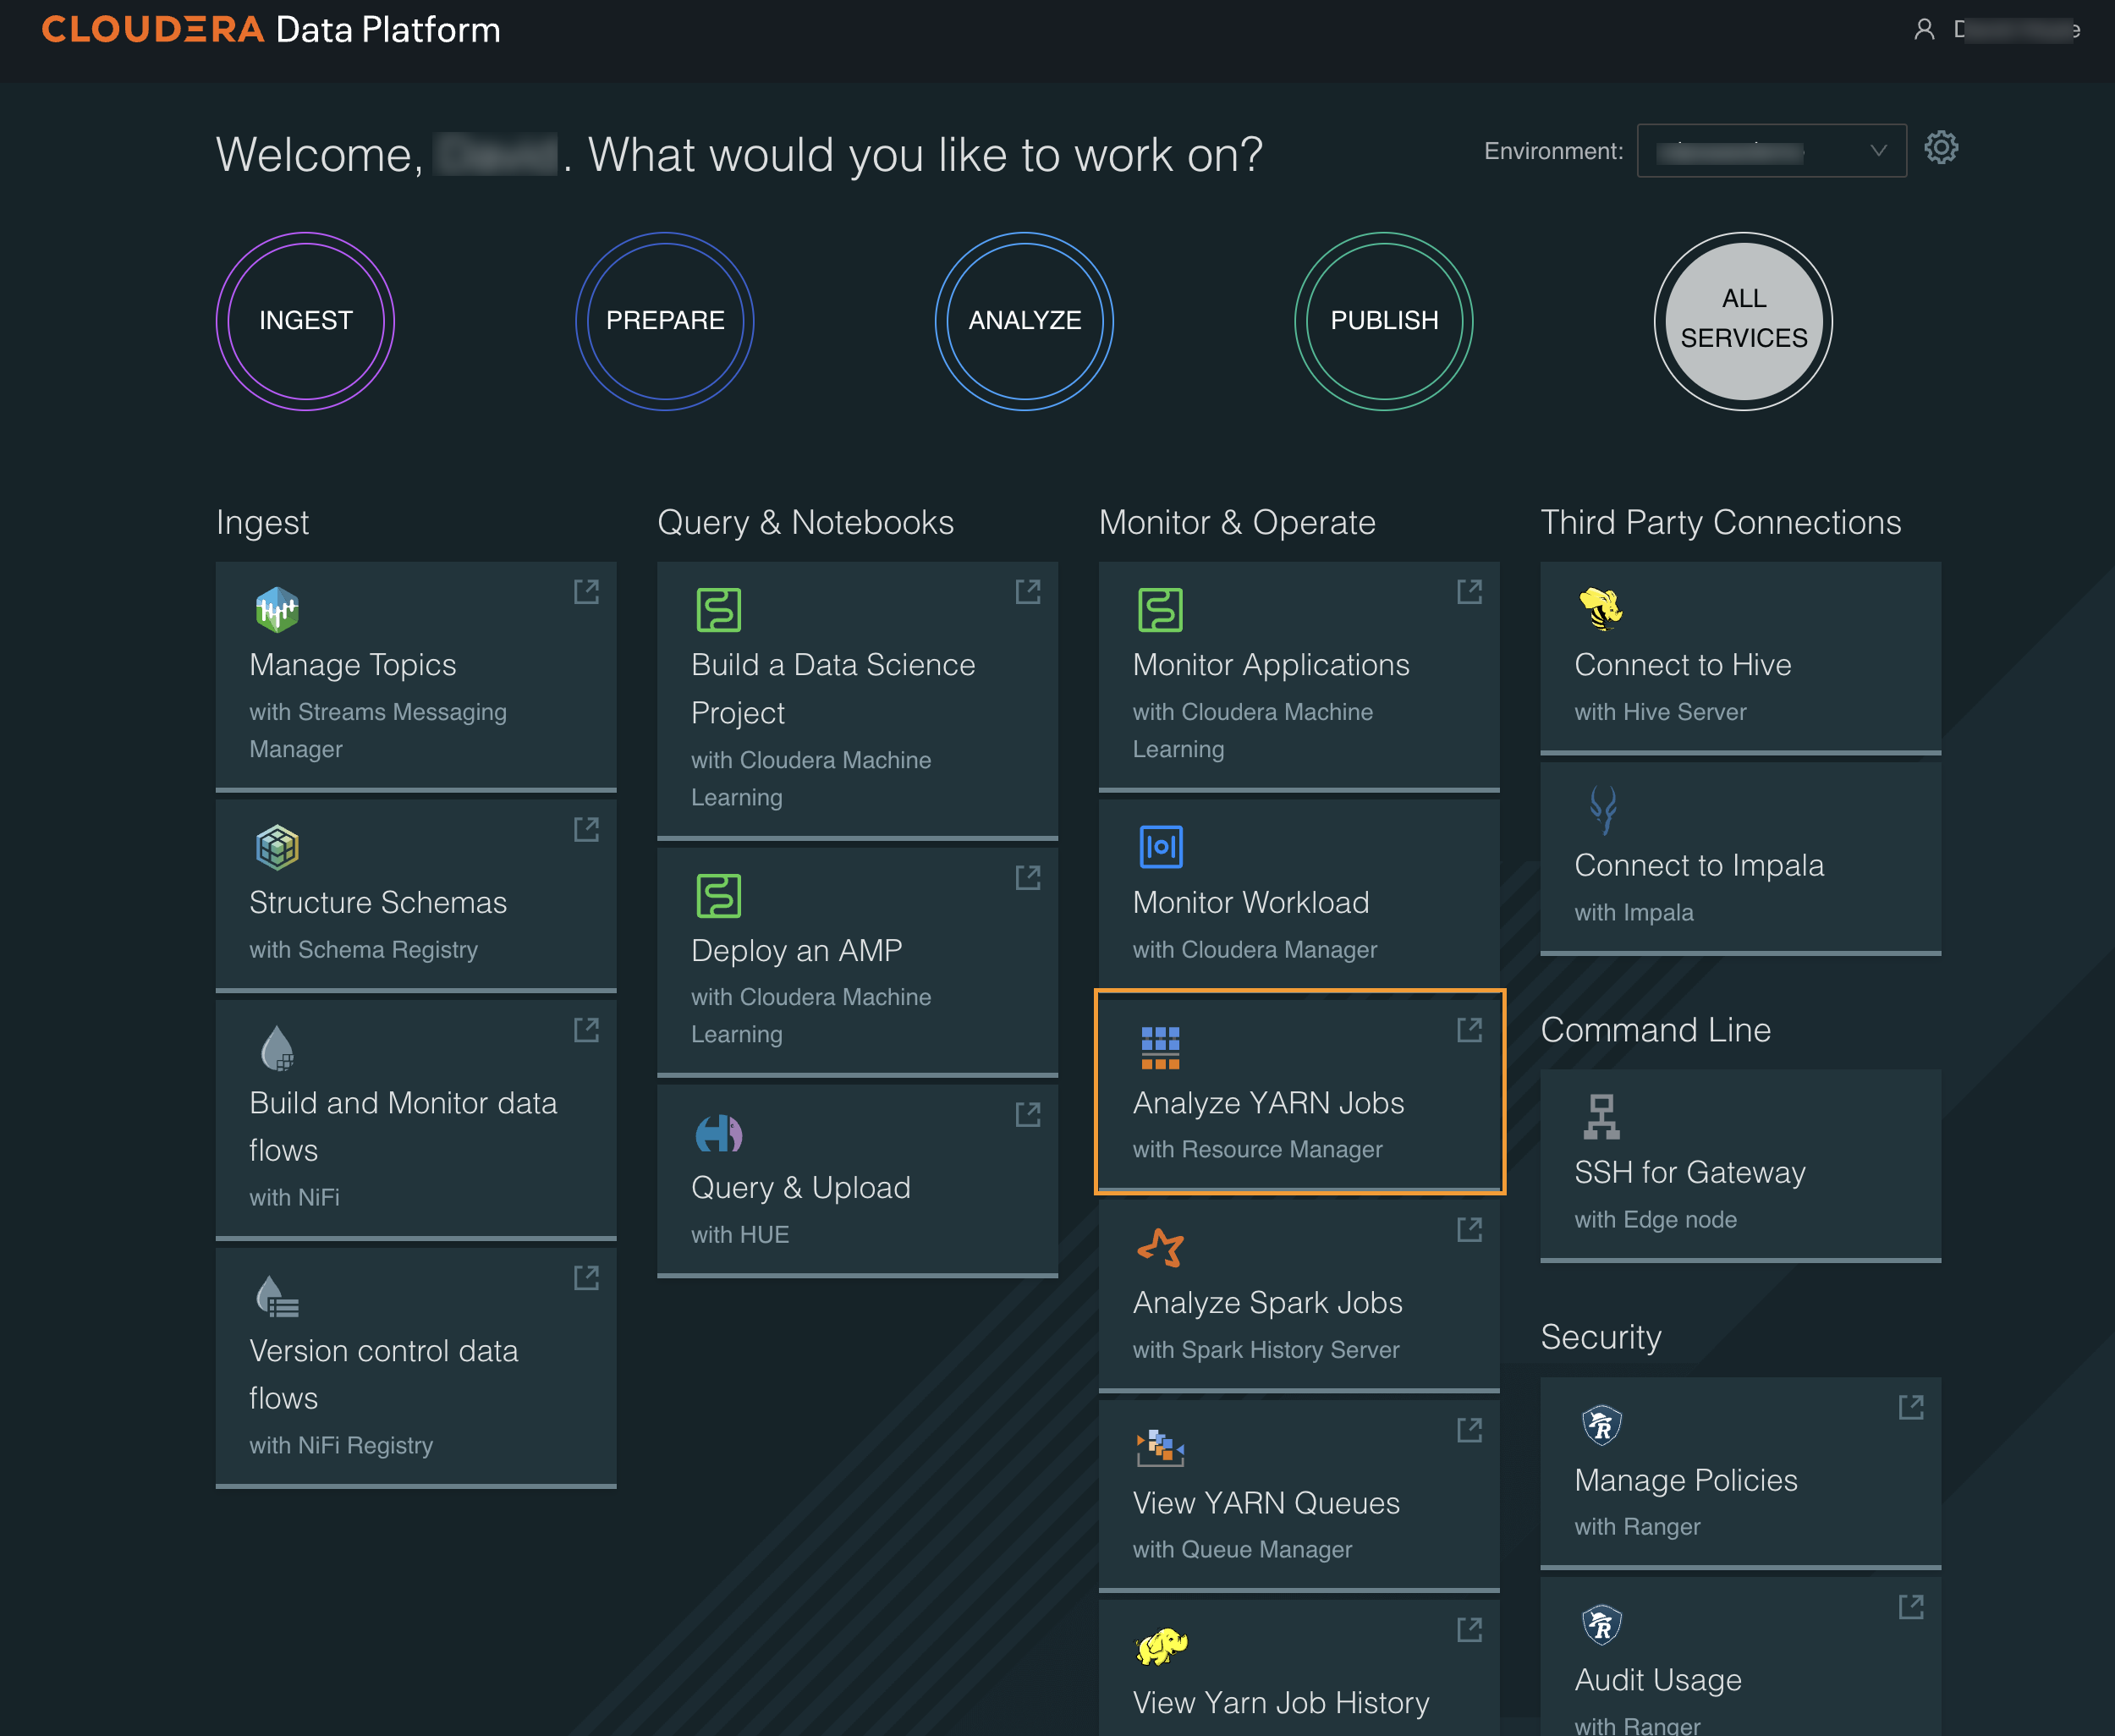The height and width of the screenshot is (1736, 2115).
Task: Click the Queue Manager icon
Action: [x=1160, y=1447]
